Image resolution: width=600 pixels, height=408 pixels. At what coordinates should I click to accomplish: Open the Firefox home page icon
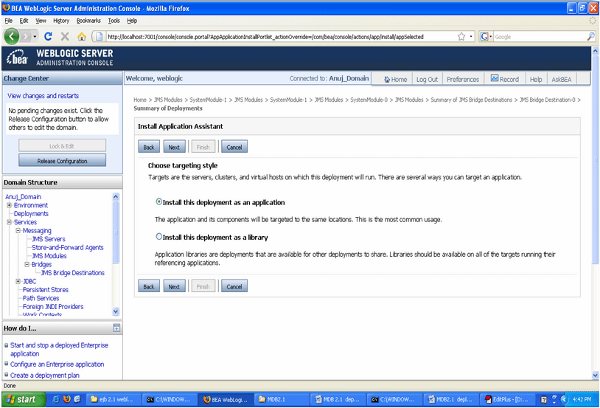click(82, 37)
